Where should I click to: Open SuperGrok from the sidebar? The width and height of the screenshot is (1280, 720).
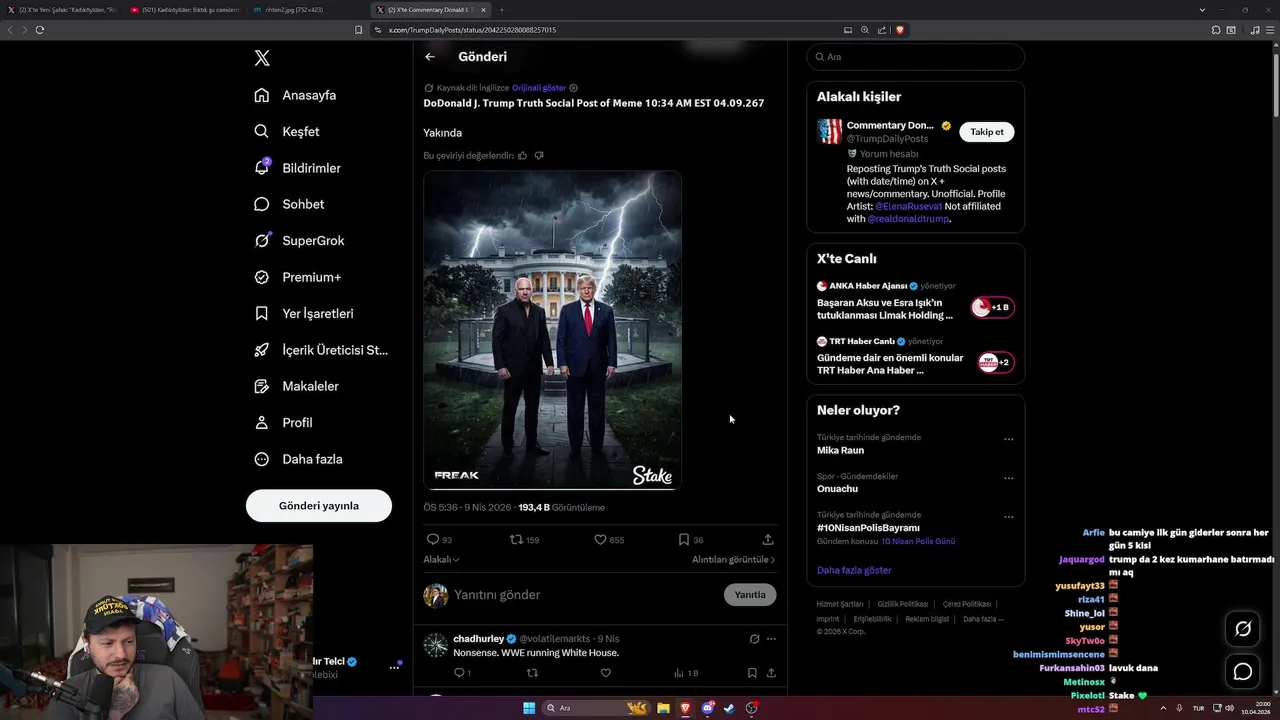299,241
